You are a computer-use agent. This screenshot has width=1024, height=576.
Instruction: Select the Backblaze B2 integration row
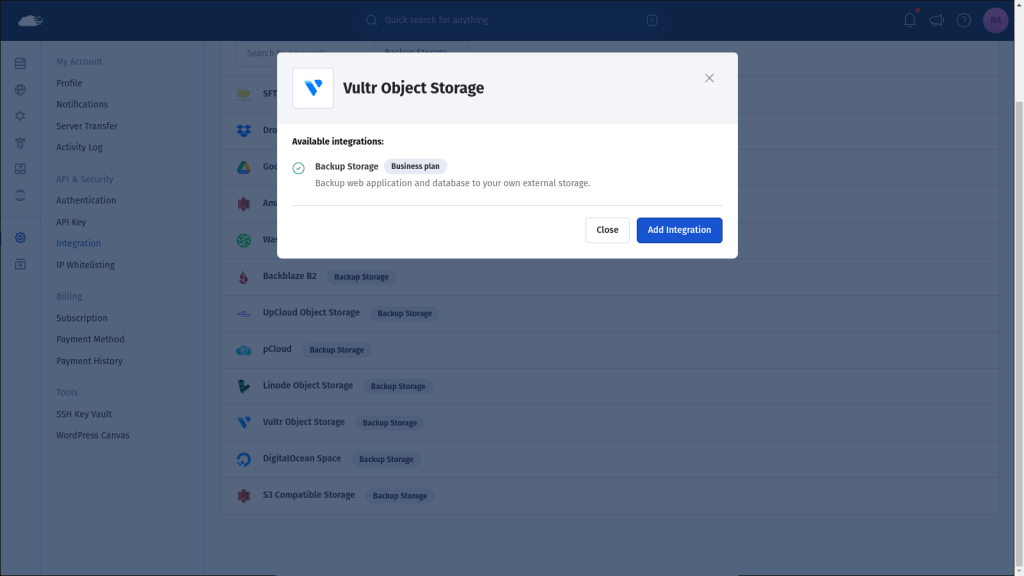click(609, 277)
